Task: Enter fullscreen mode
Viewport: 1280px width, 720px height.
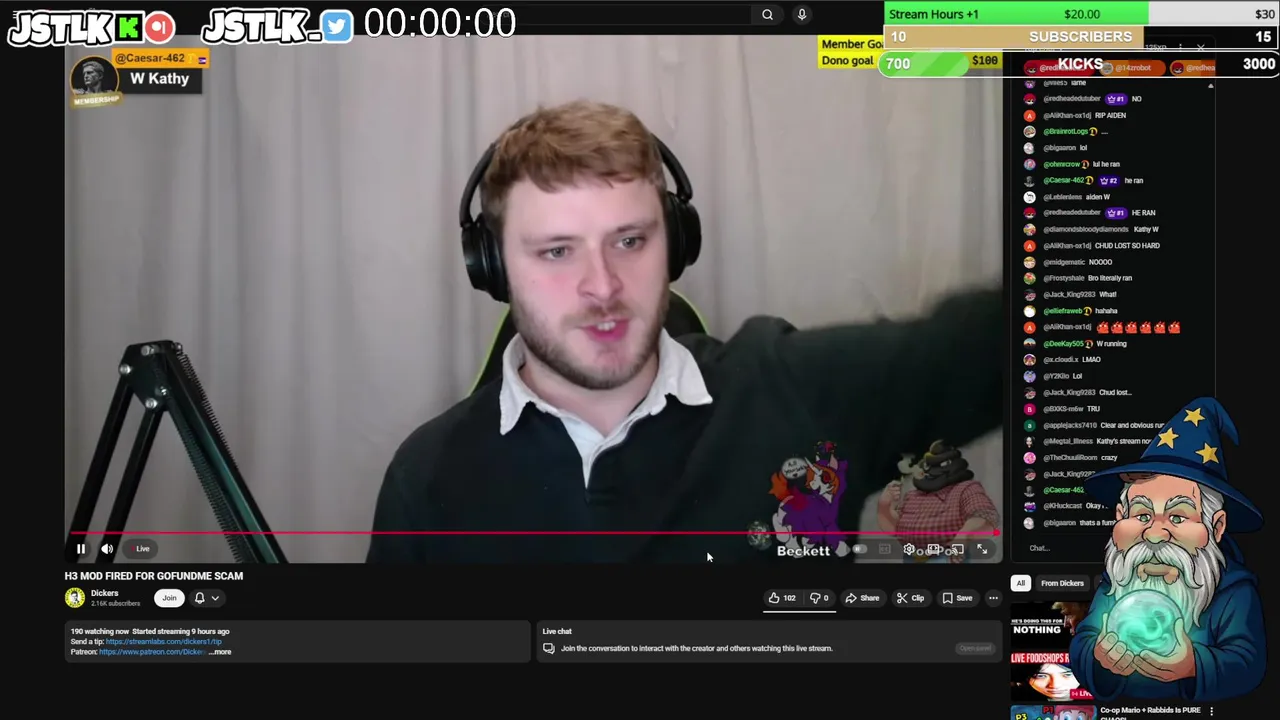Action: (x=982, y=549)
